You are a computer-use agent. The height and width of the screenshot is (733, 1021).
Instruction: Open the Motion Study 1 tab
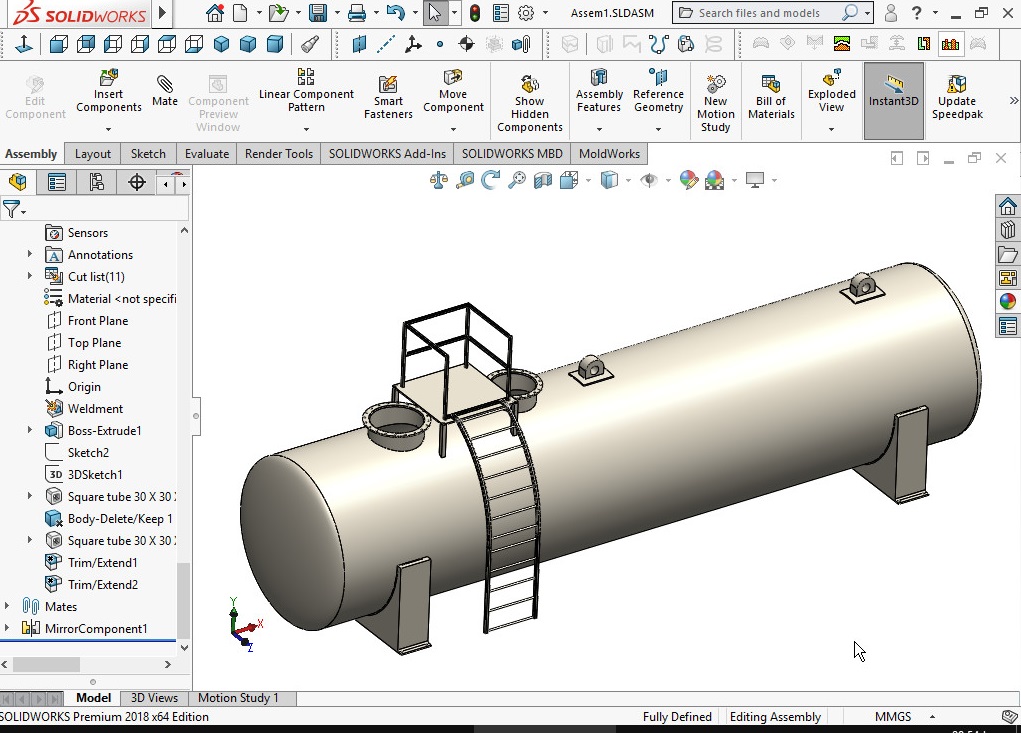point(238,698)
